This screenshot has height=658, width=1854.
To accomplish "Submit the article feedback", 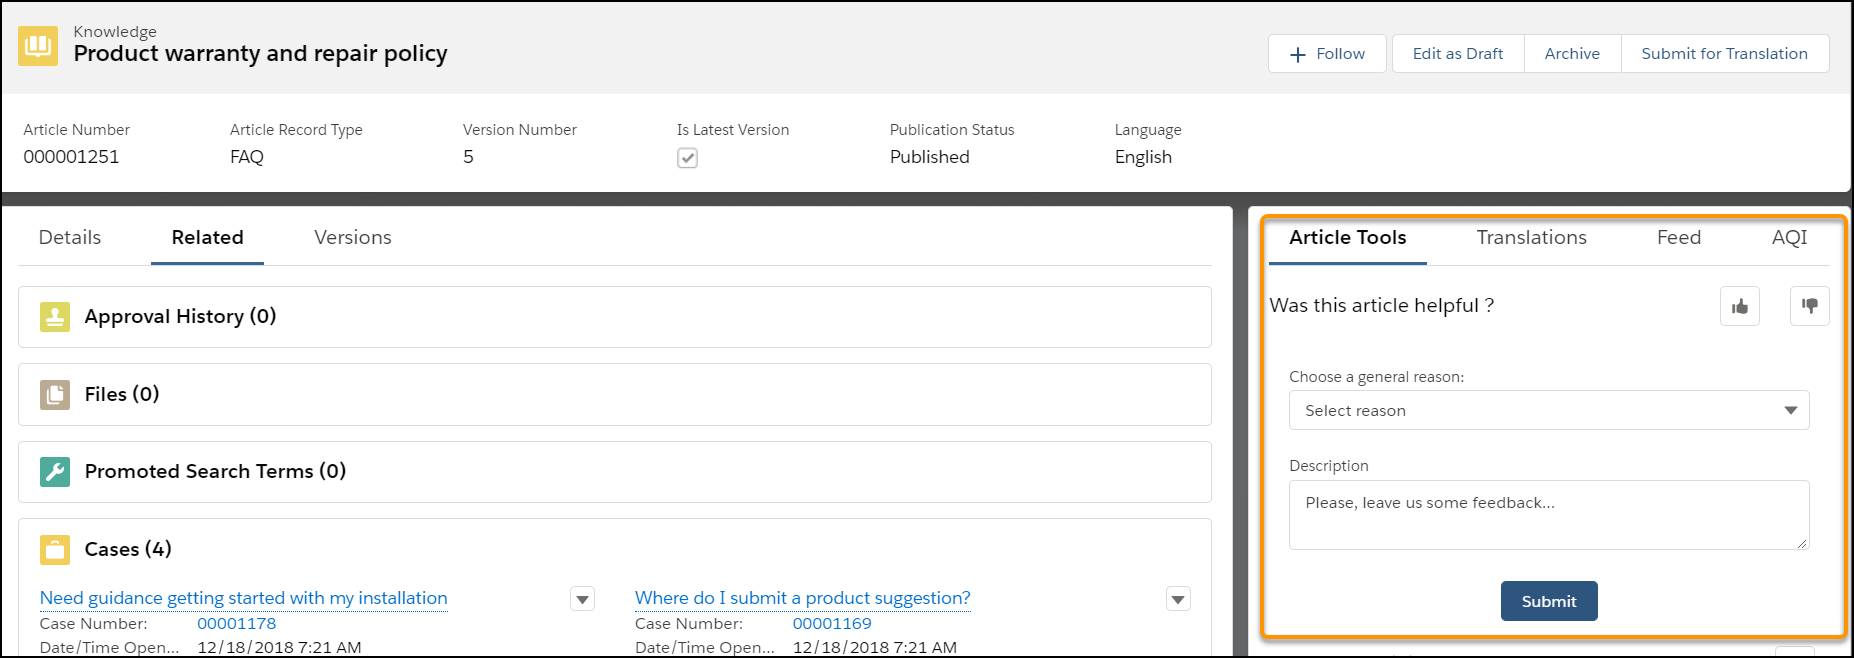I will [x=1549, y=601].
